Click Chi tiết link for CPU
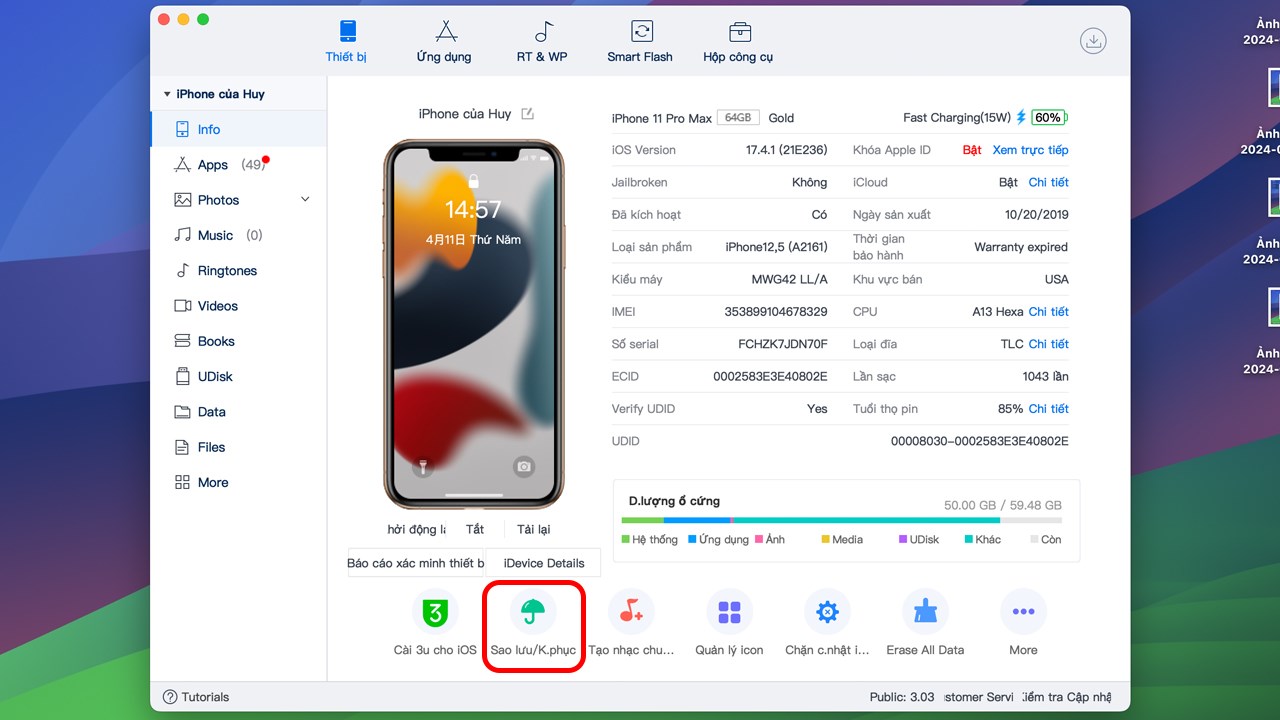The image size is (1280, 720). [x=1048, y=312]
